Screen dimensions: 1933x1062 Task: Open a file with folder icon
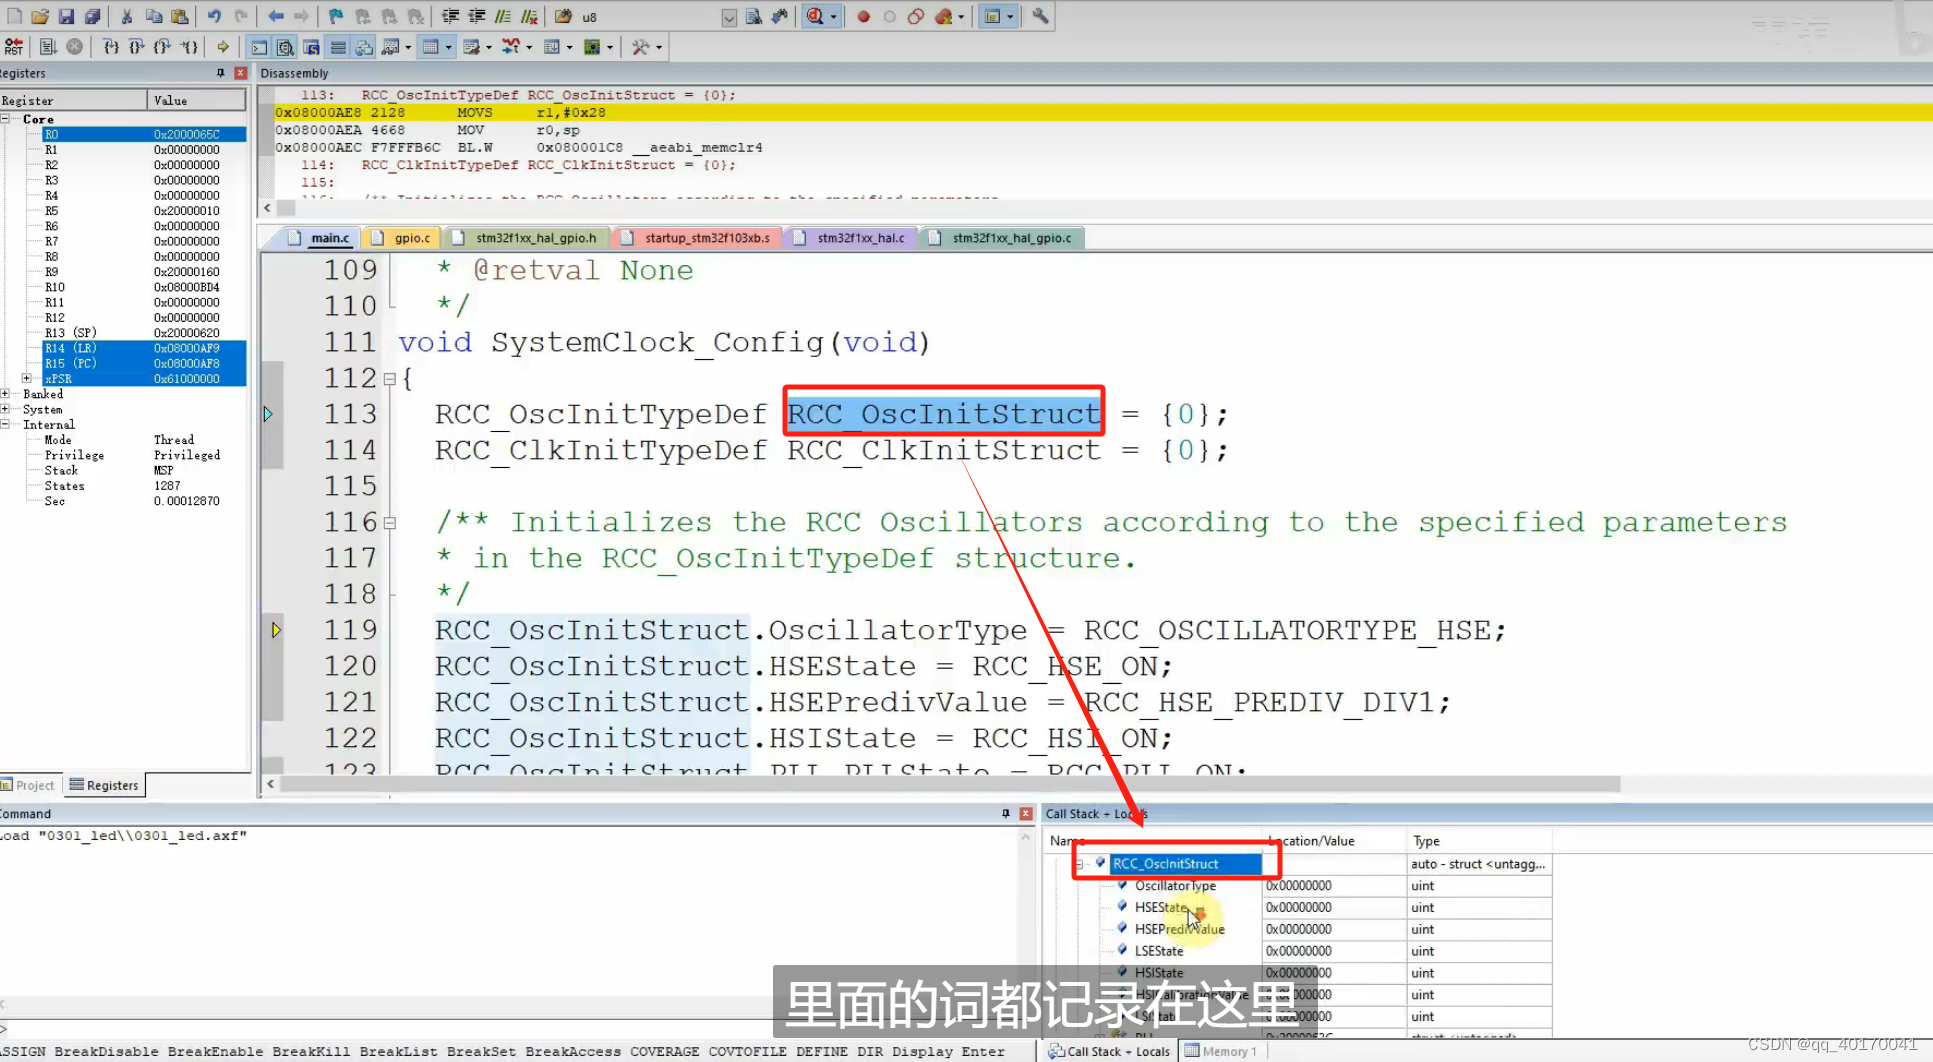40,16
